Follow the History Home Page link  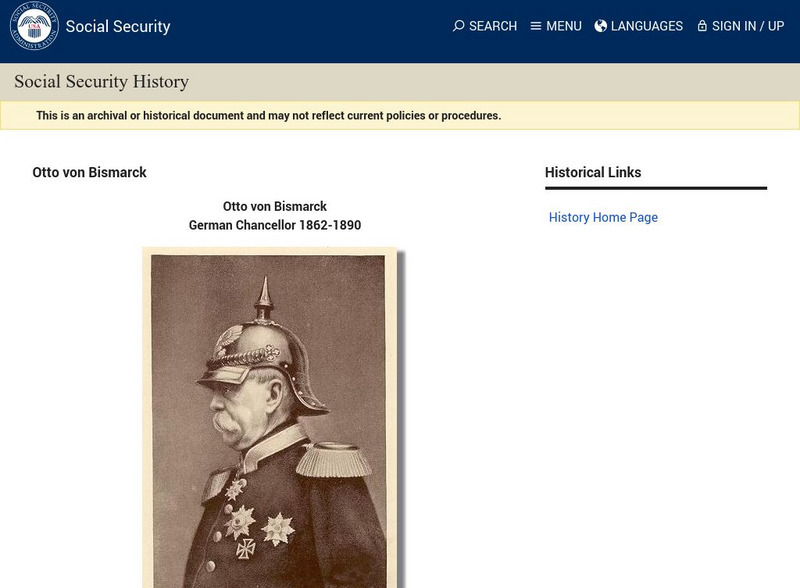[602, 216]
